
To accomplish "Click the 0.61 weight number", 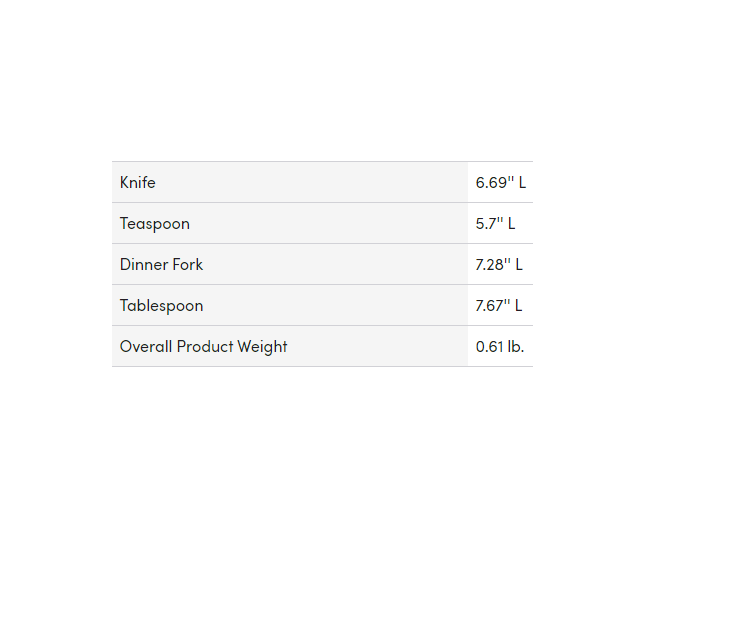I will pos(490,347).
